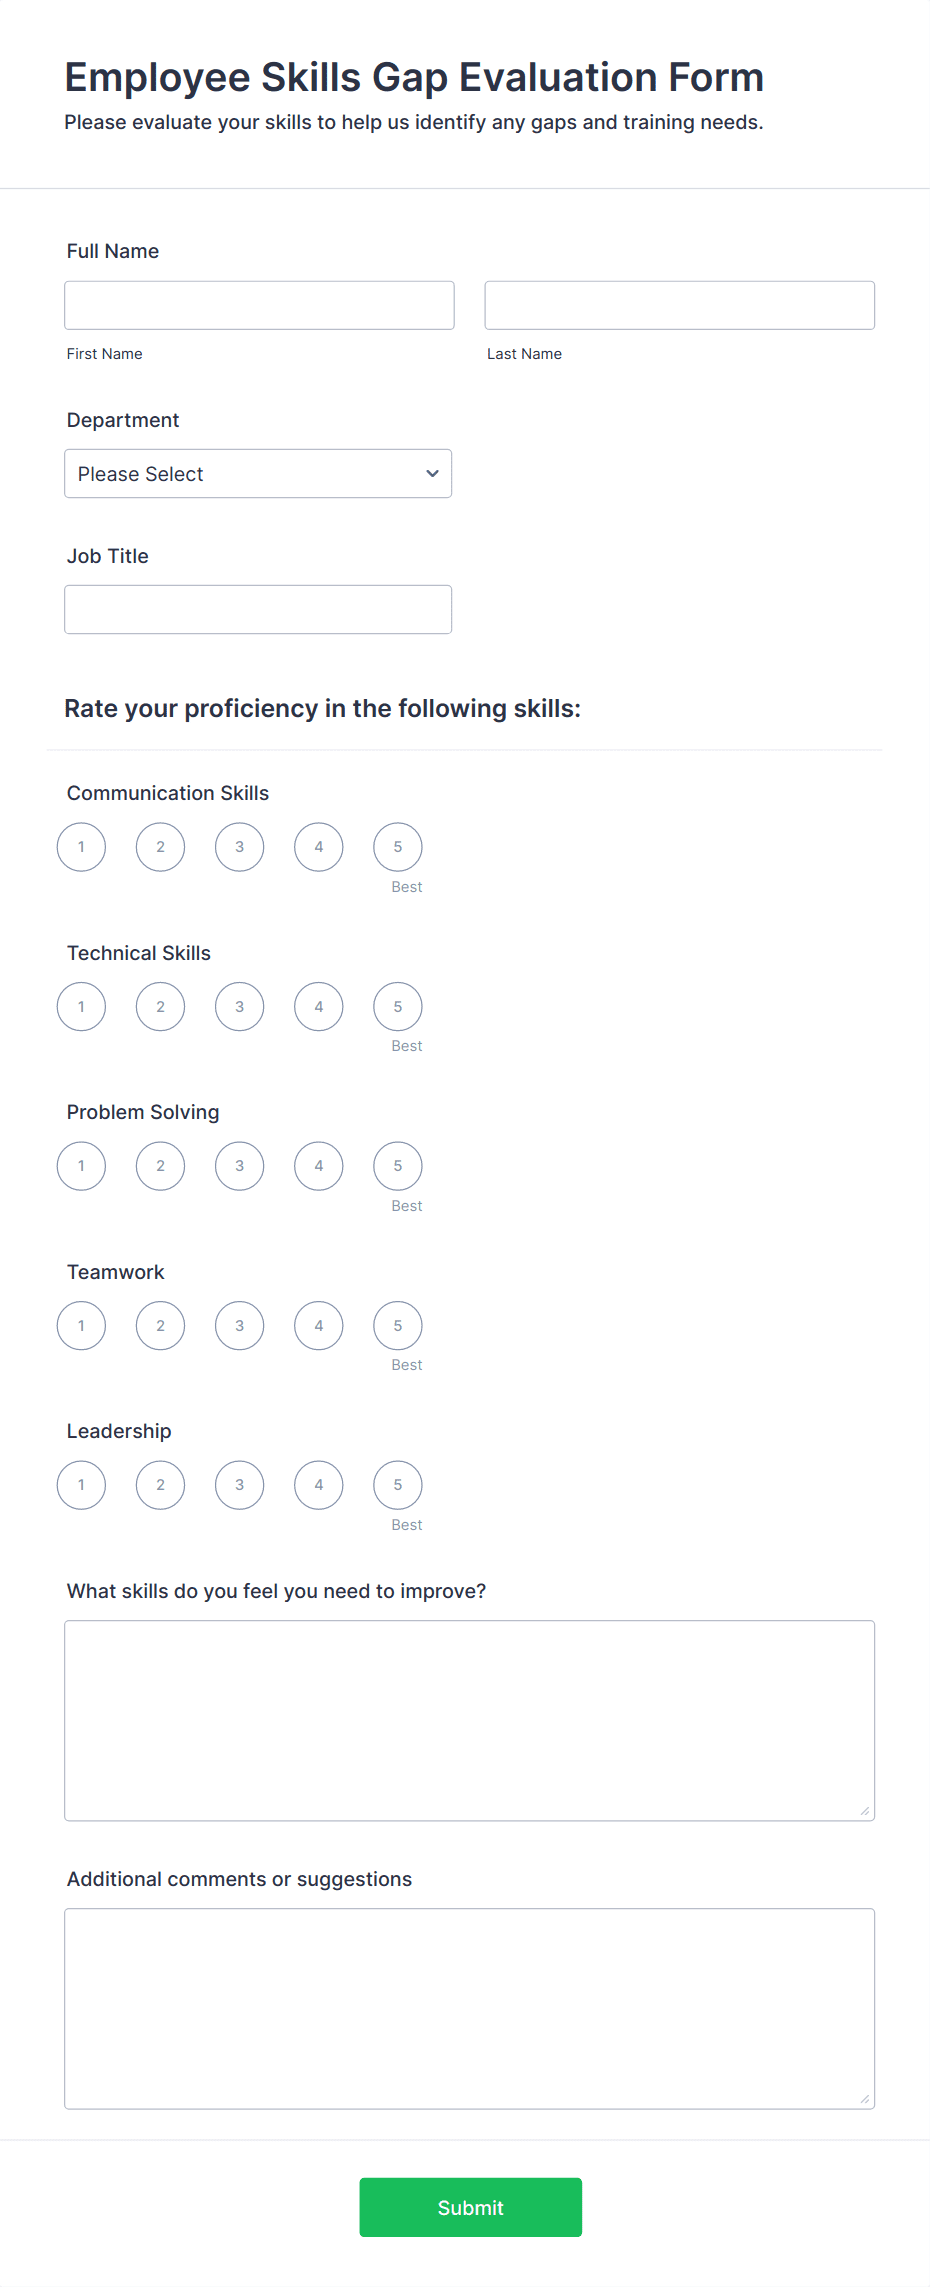This screenshot has width=930, height=2287.
Task: Rate Leadership as 2
Action: tap(160, 1485)
